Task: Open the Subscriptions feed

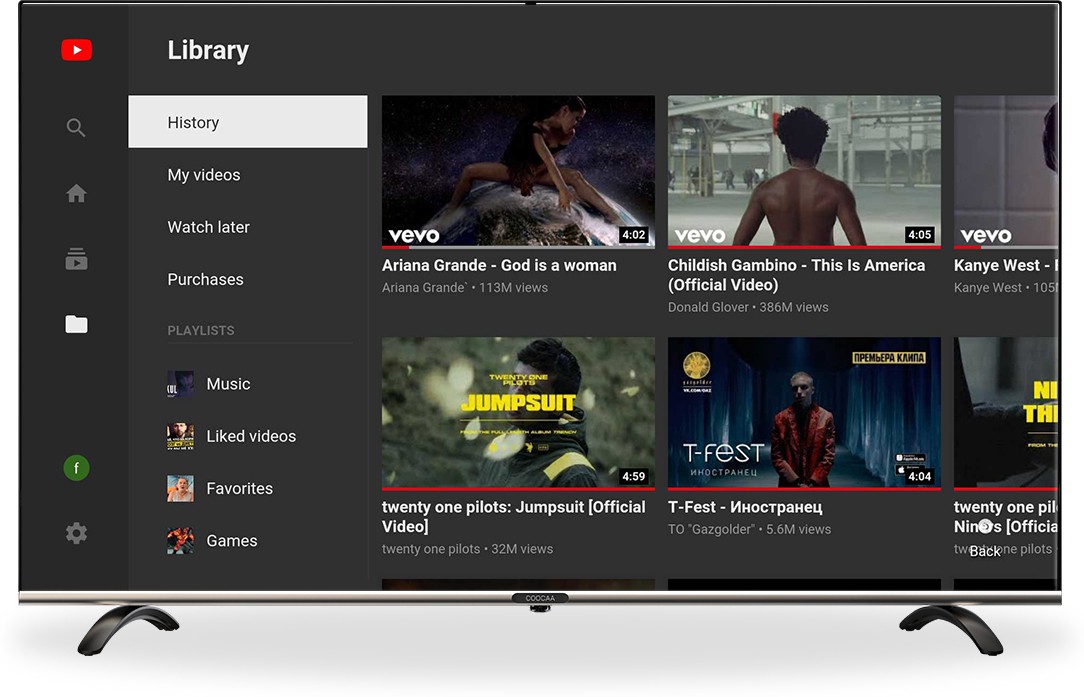Action: pos(76,259)
